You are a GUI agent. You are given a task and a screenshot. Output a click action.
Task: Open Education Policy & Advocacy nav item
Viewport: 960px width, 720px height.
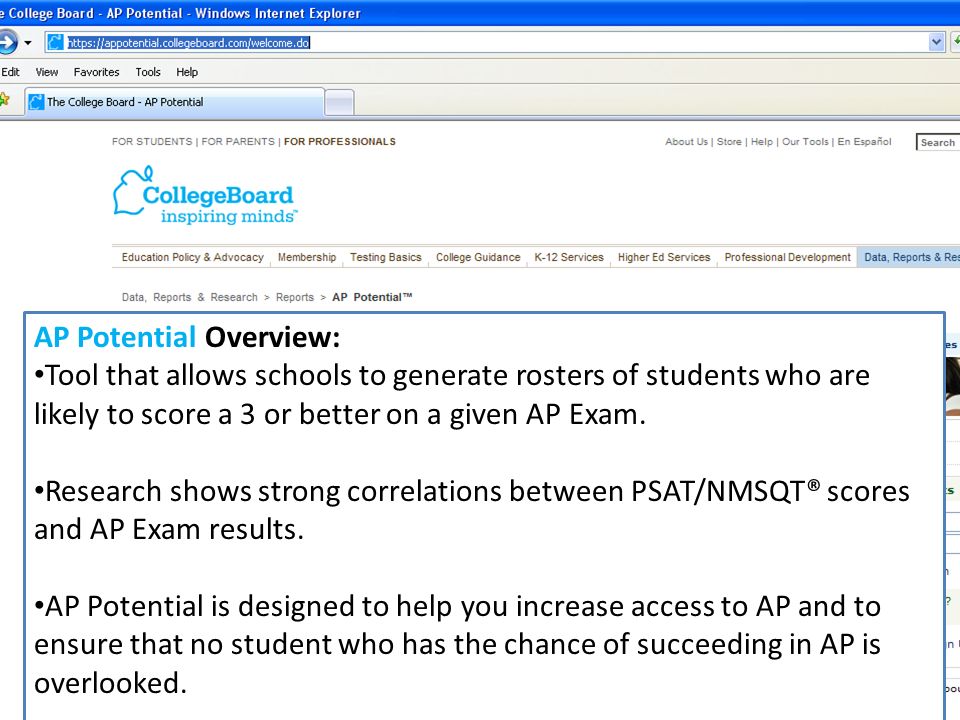[192, 257]
